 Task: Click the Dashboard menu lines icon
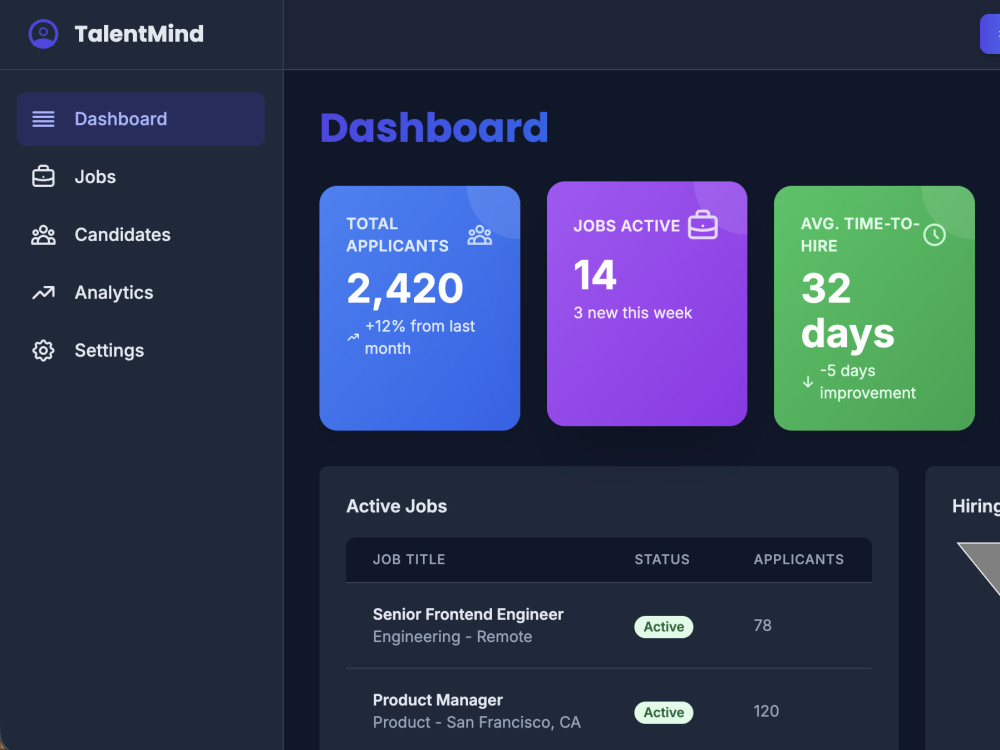pyautogui.click(x=43, y=119)
